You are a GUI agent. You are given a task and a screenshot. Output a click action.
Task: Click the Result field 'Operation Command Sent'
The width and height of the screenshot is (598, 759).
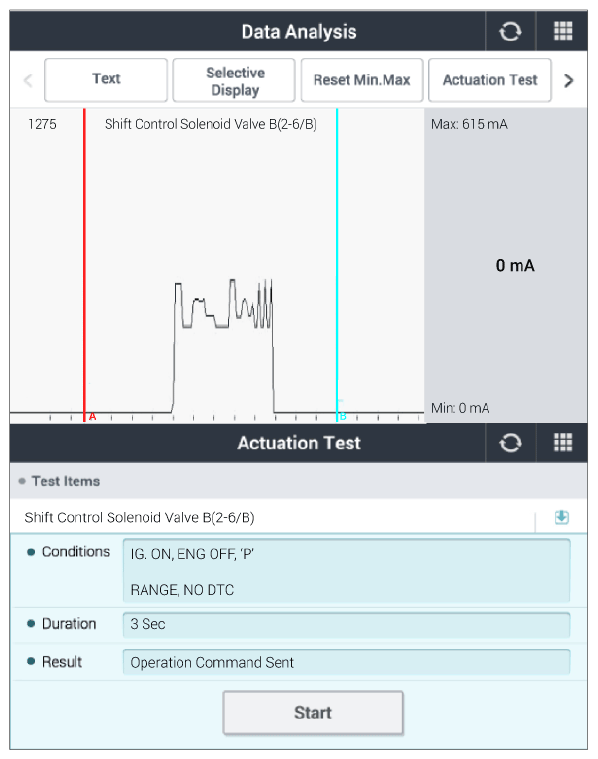tap(346, 662)
